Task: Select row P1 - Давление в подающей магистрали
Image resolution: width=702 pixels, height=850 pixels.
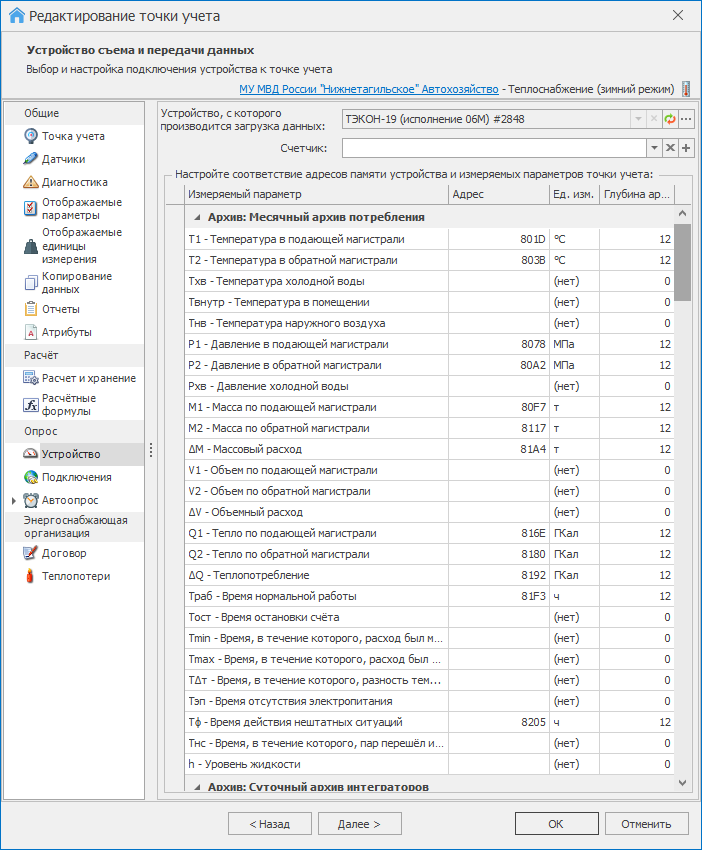Action: [x=429, y=344]
